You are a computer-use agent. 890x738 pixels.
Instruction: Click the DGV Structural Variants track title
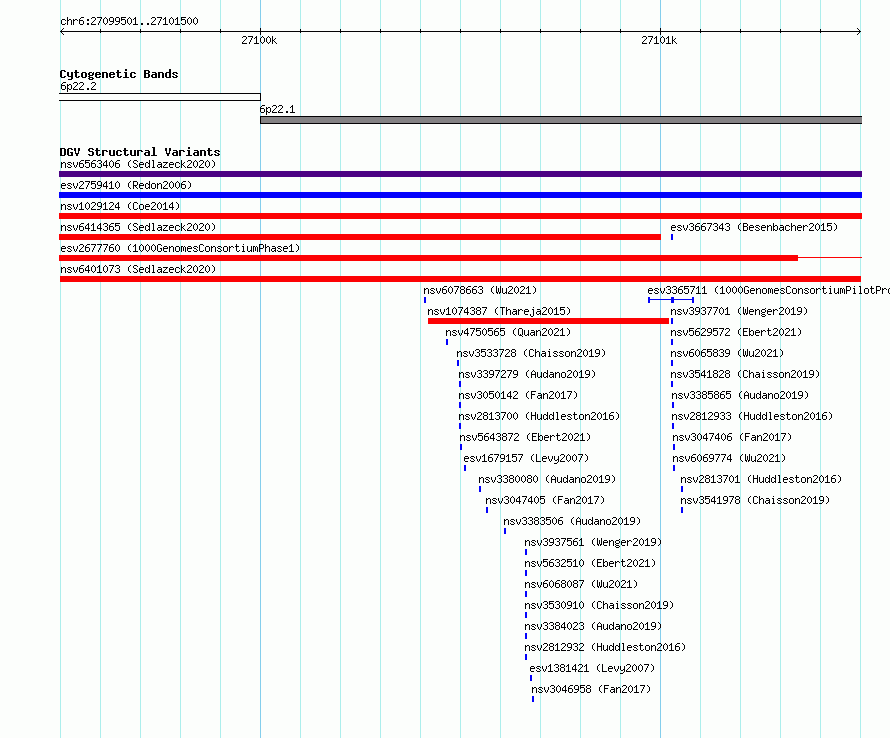140,152
